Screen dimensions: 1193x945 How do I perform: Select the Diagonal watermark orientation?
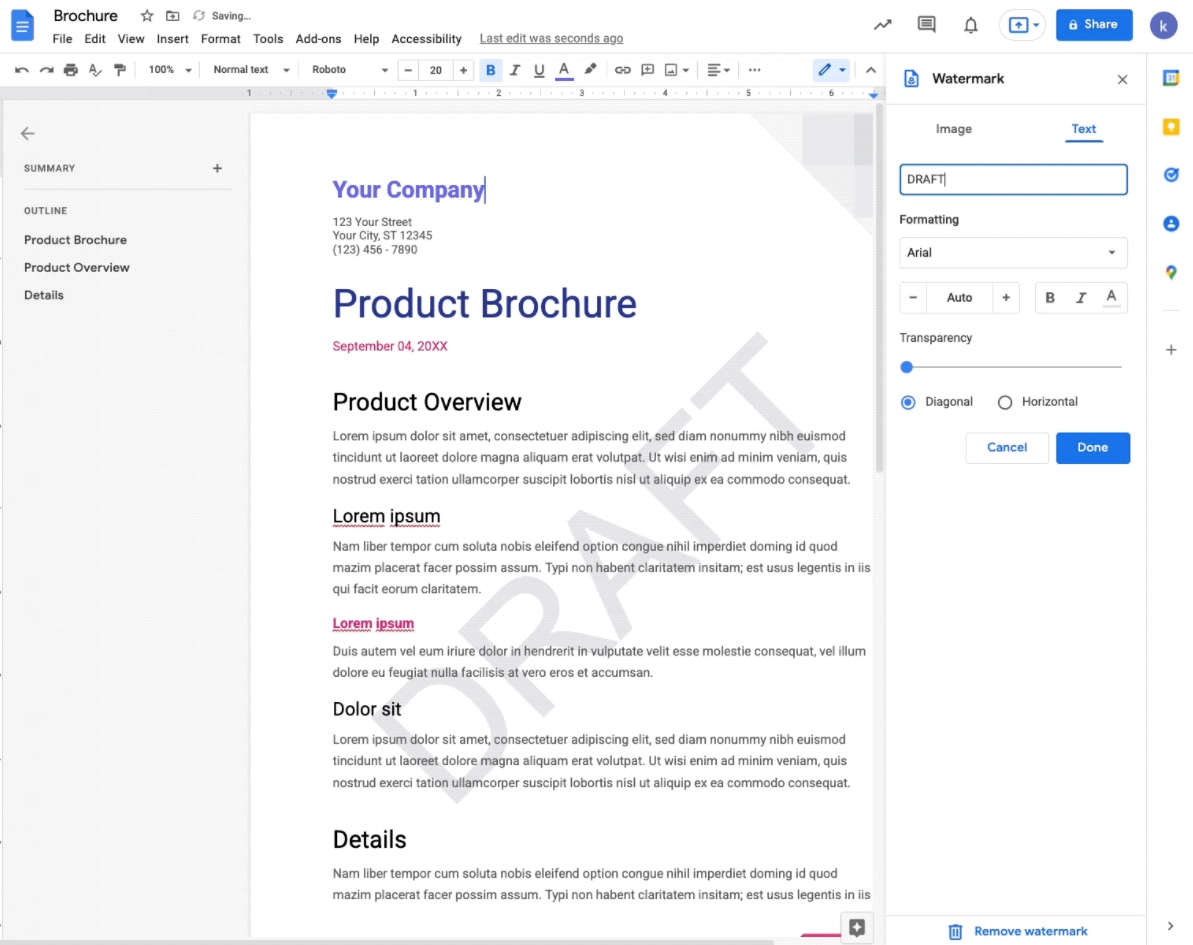908,402
